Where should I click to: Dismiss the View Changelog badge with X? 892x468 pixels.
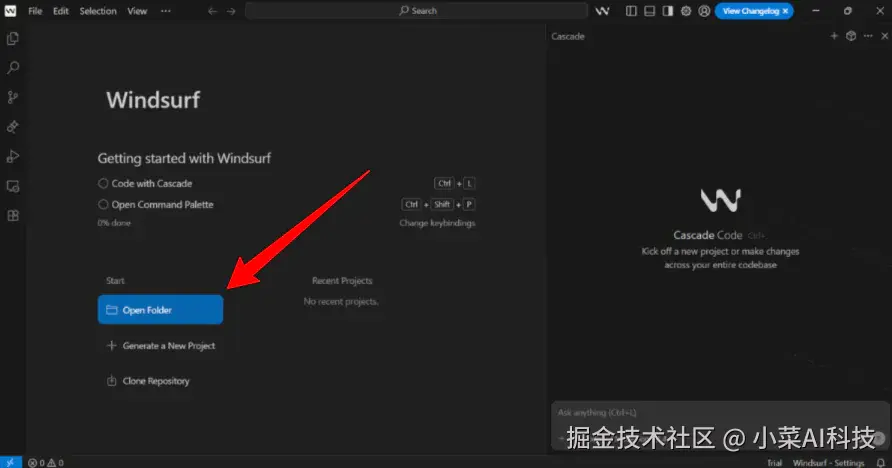(x=786, y=11)
